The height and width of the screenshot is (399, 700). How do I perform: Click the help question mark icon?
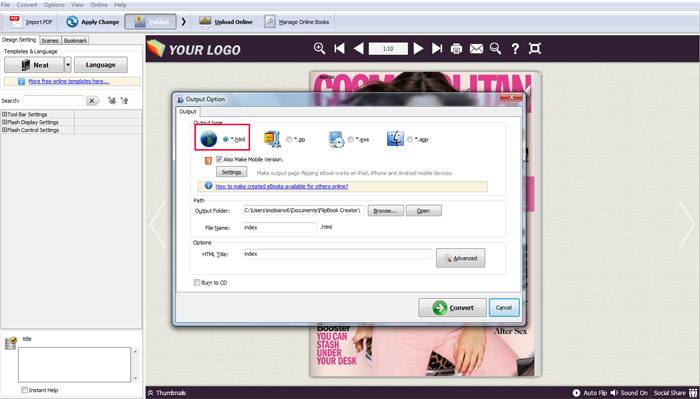(x=515, y=48)
